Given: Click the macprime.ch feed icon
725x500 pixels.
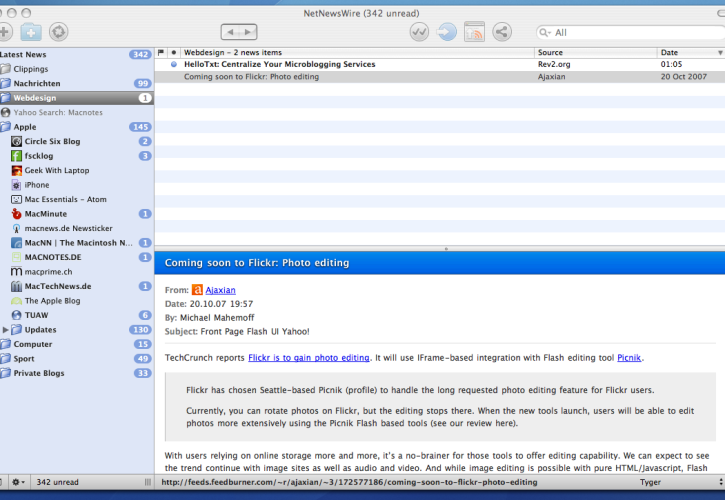Looking at the screenshot, I should [16, 272].
